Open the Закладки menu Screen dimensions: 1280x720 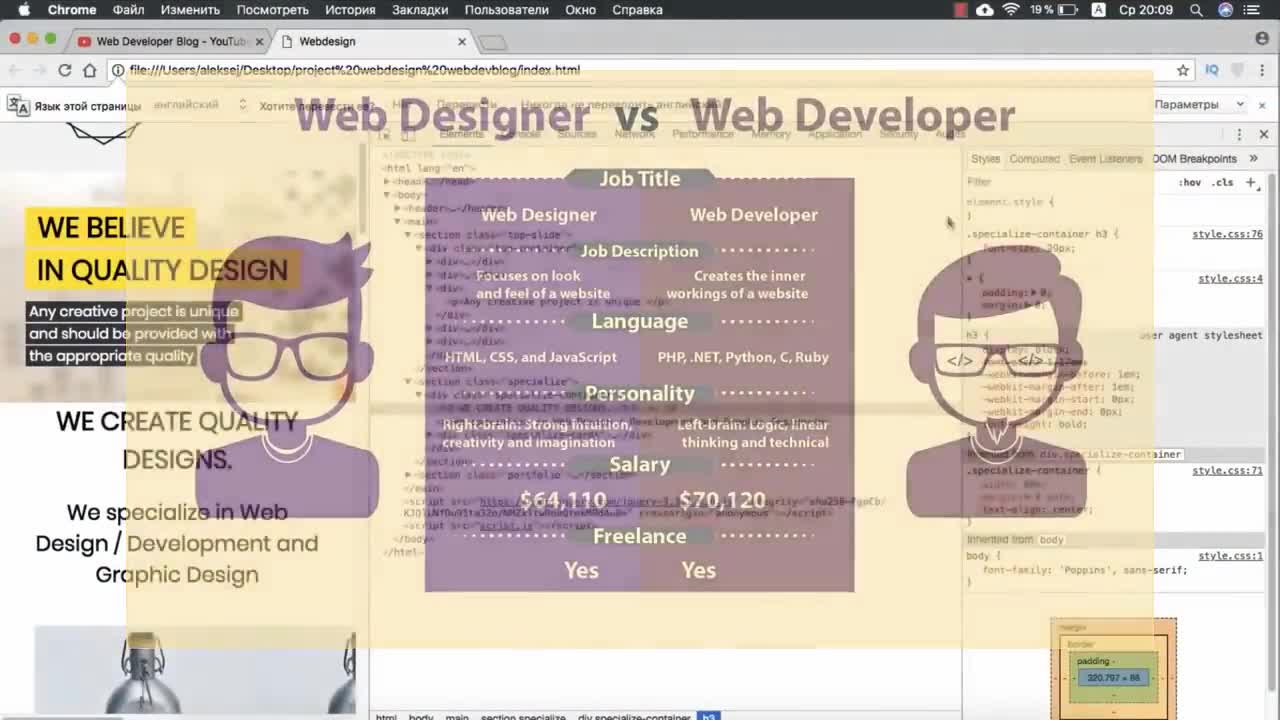pos(420,10)
